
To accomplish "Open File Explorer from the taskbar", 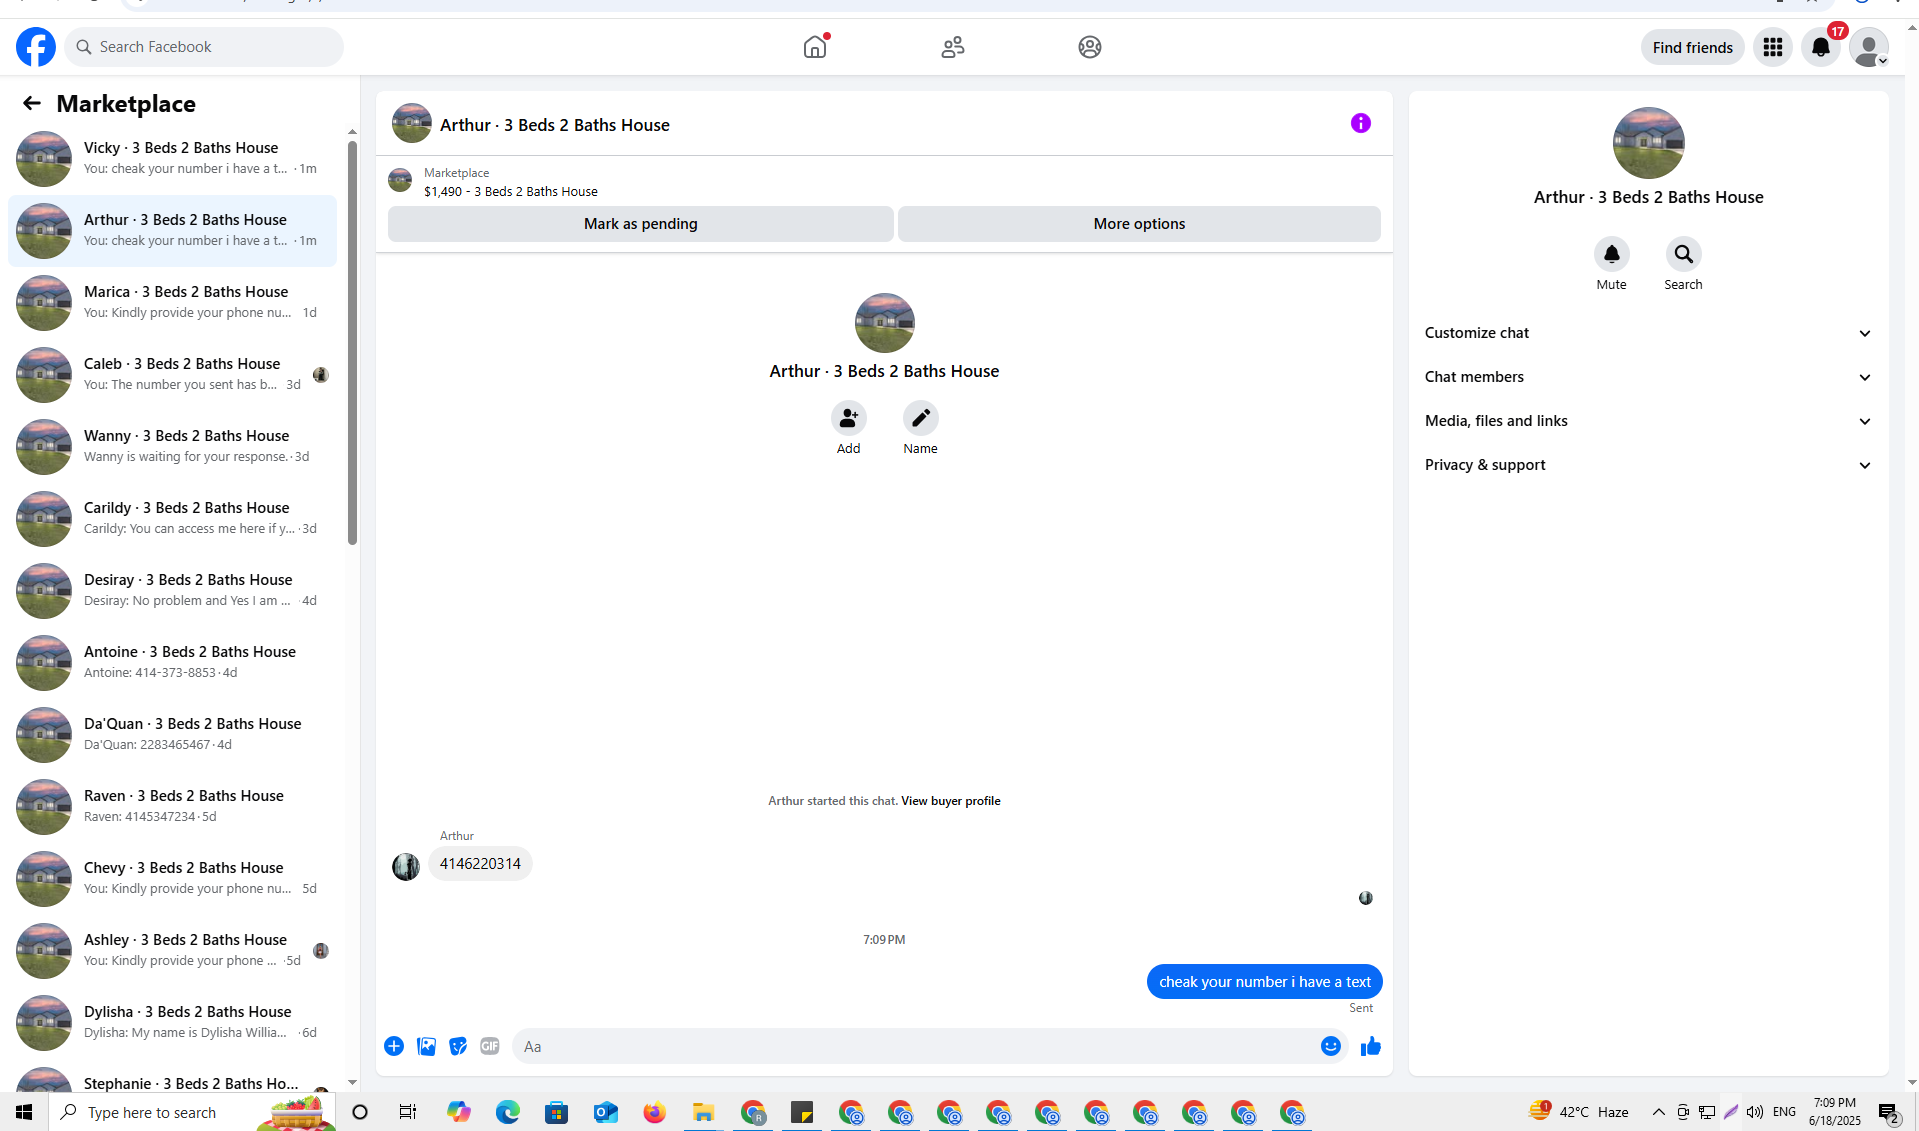I will [x=704, y=1112].
